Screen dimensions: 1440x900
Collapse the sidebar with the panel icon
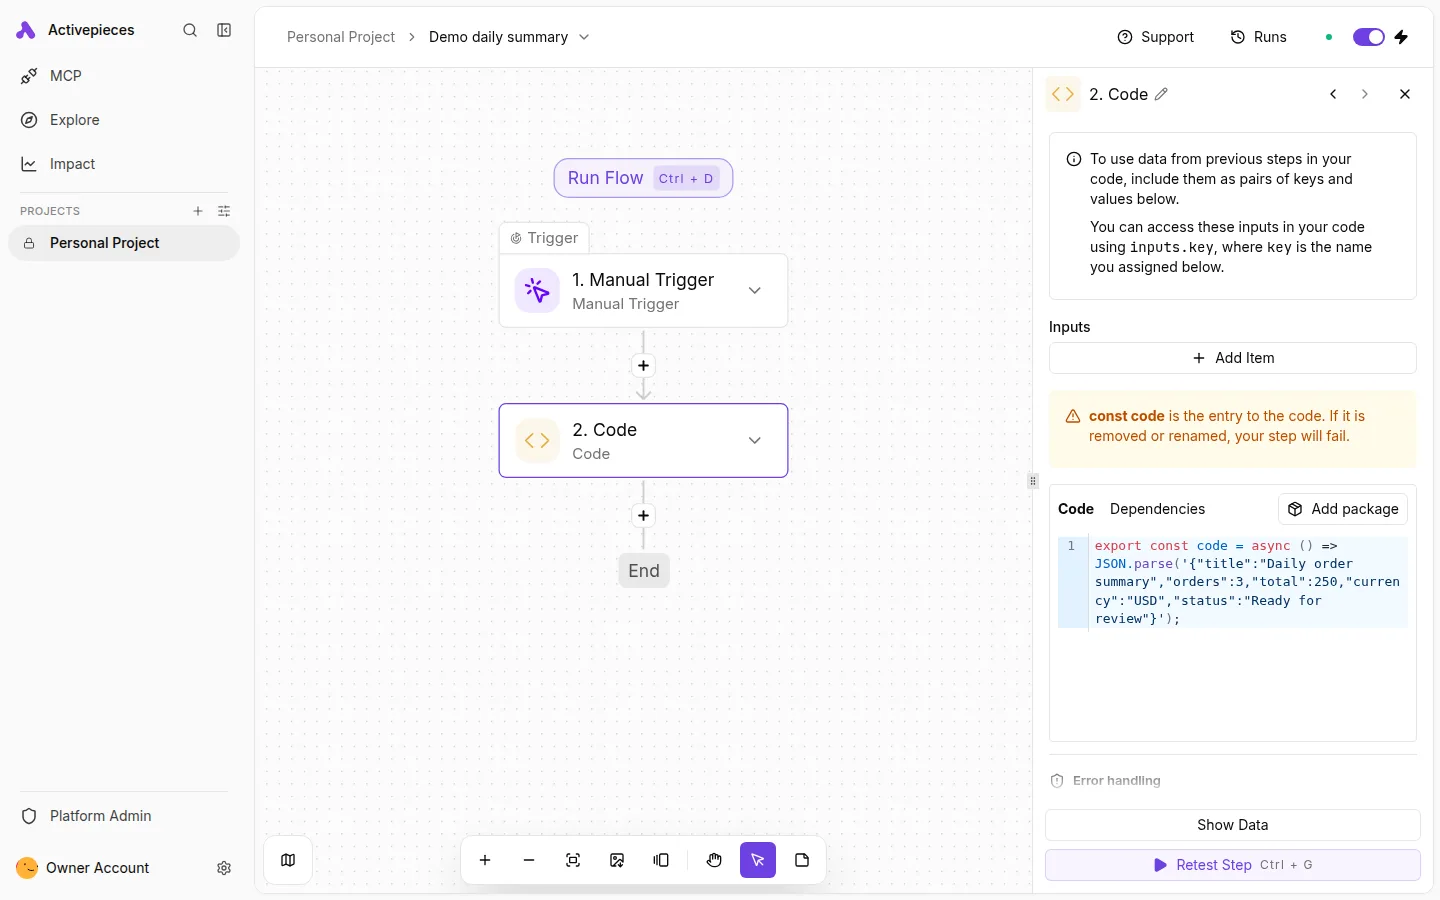[x=224, y=30]
